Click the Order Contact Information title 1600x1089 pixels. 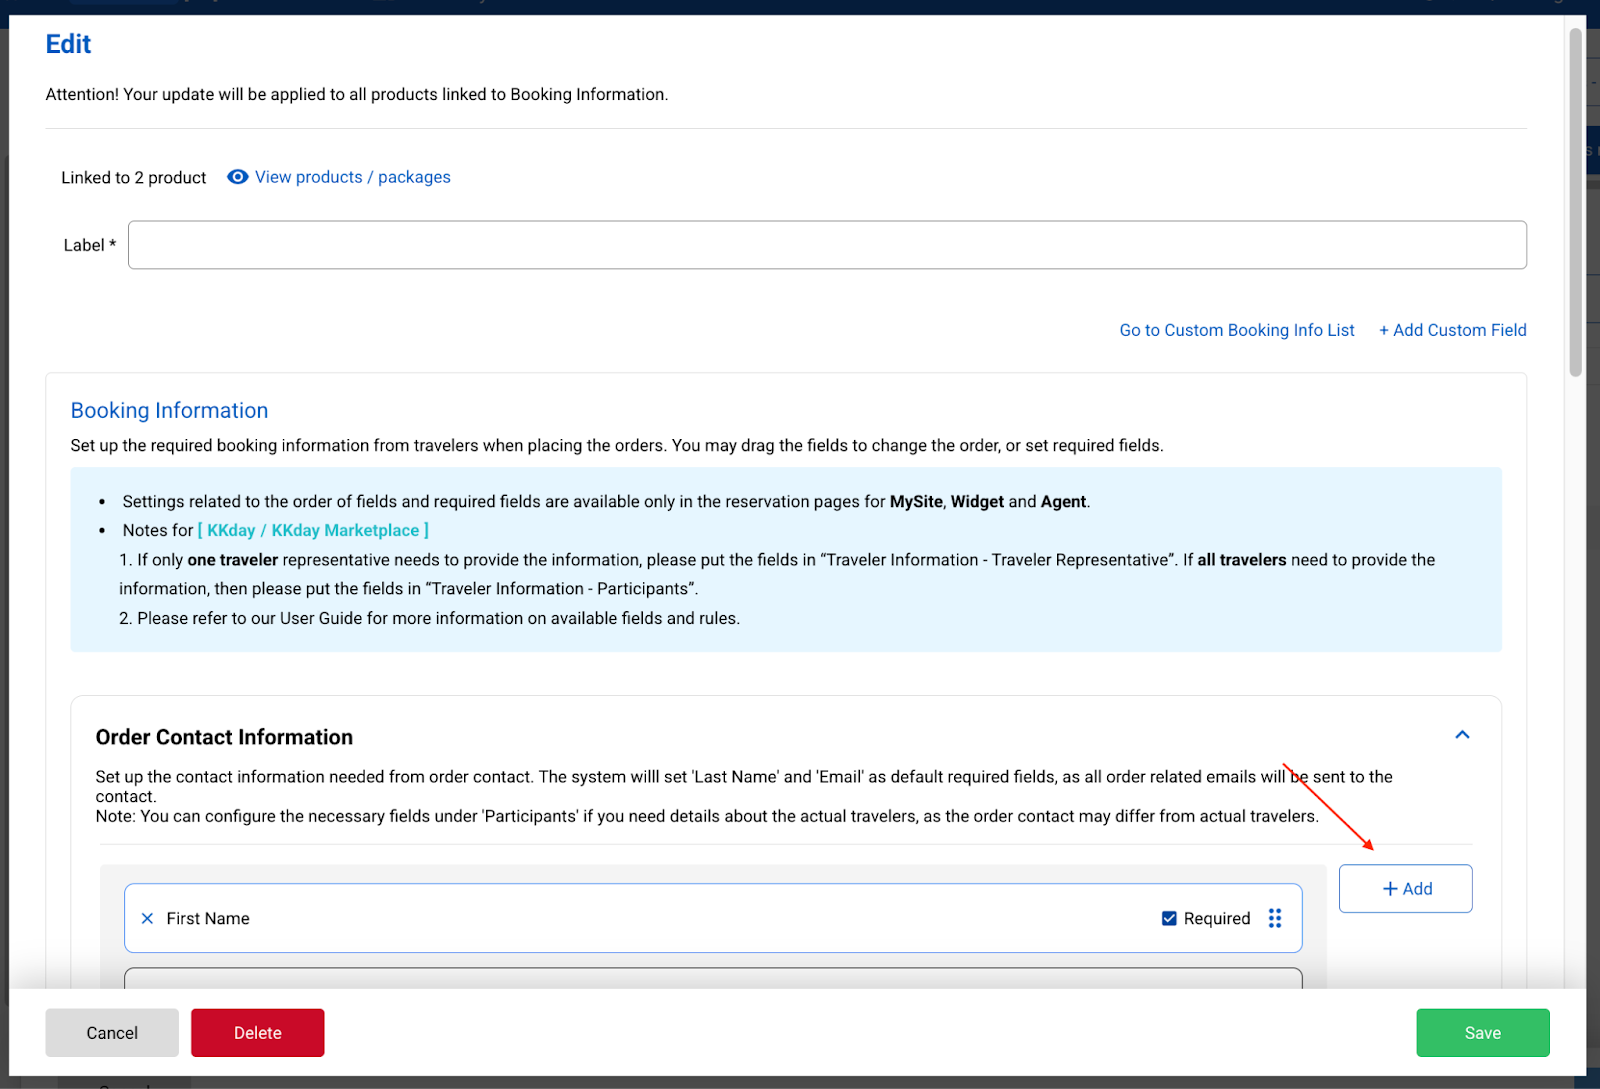click(224, 737)
